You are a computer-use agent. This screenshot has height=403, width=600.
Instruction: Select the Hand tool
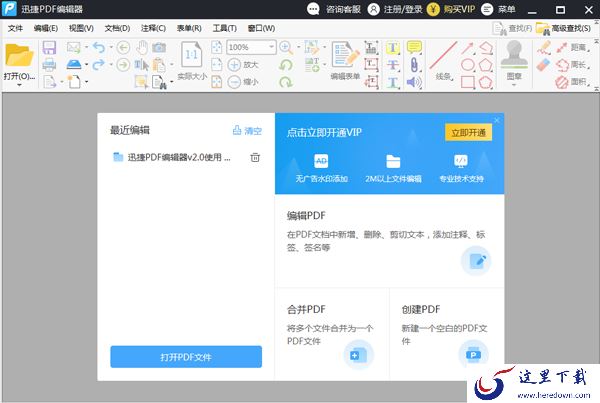pyautogui.click(x=142, y=47)
